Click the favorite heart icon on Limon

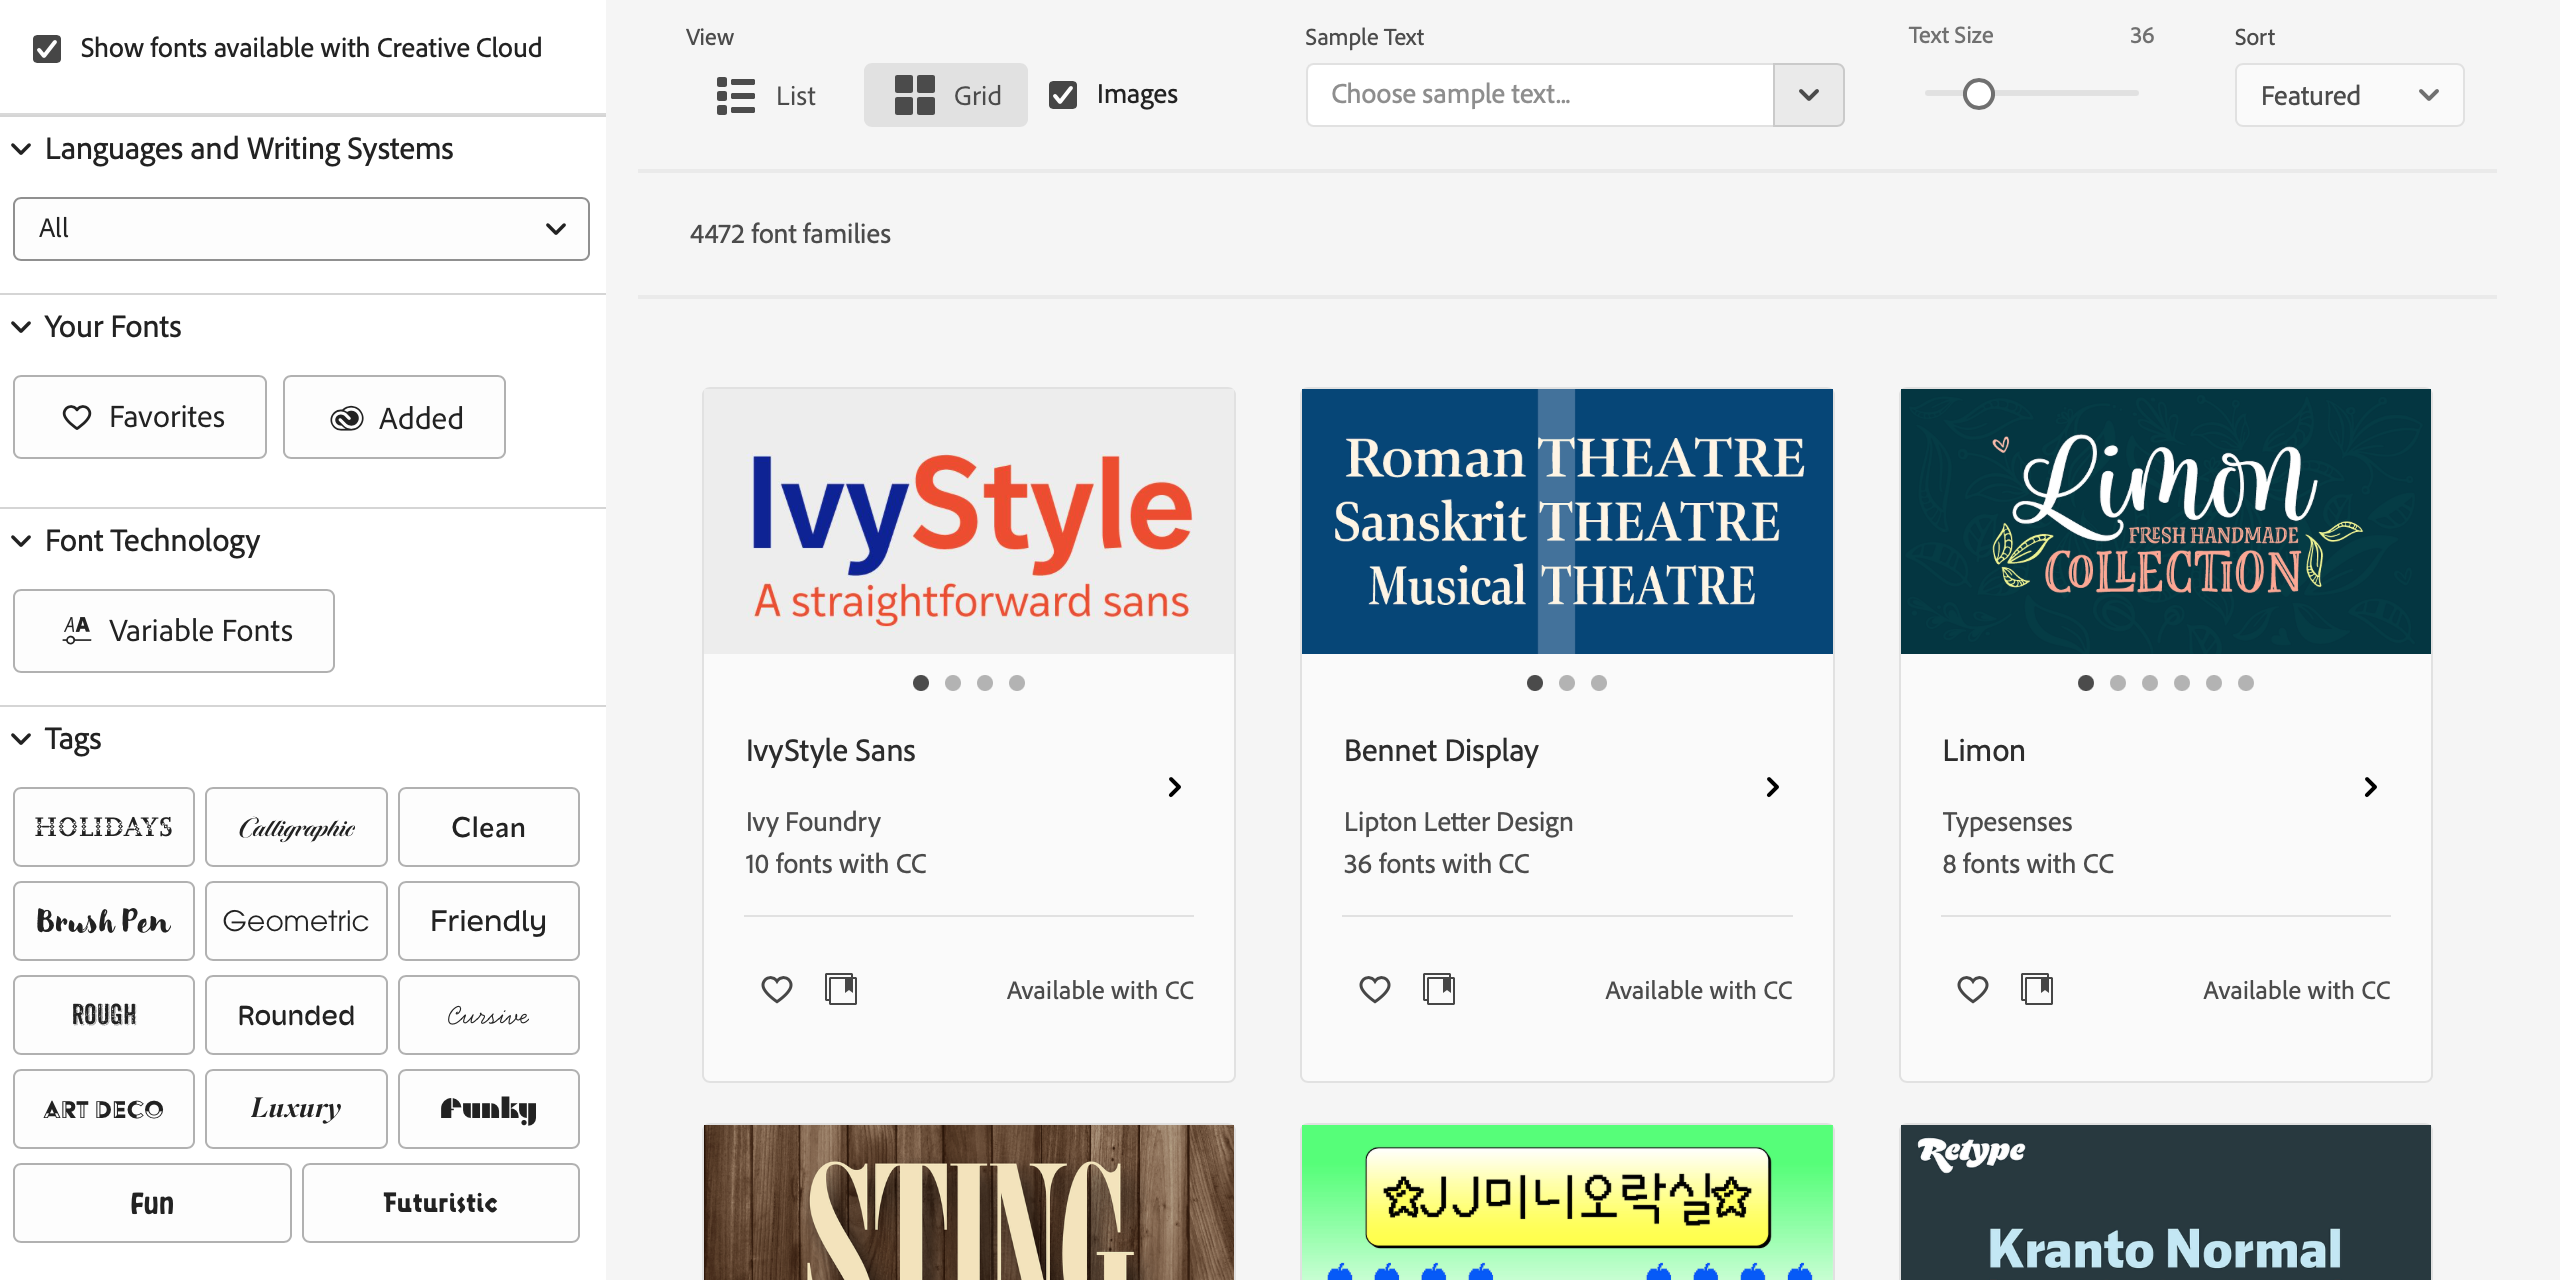1974,989
